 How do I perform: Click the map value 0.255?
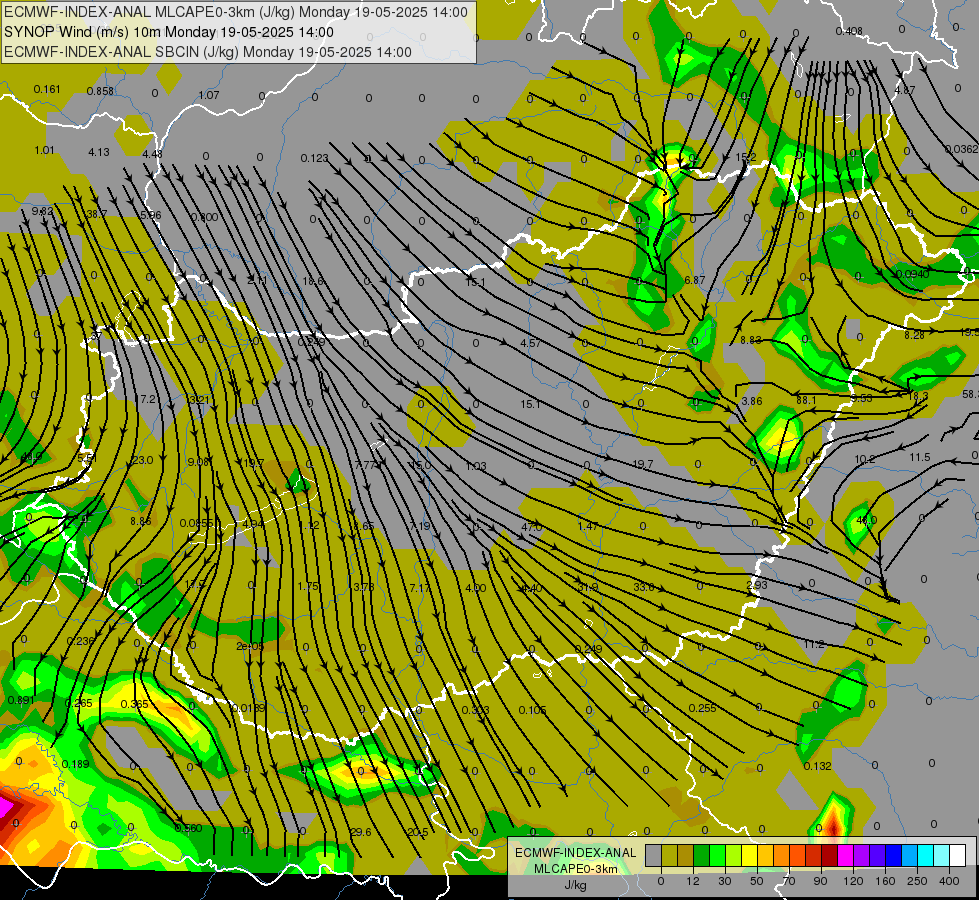pyautogui.click(x=702, y=708)
